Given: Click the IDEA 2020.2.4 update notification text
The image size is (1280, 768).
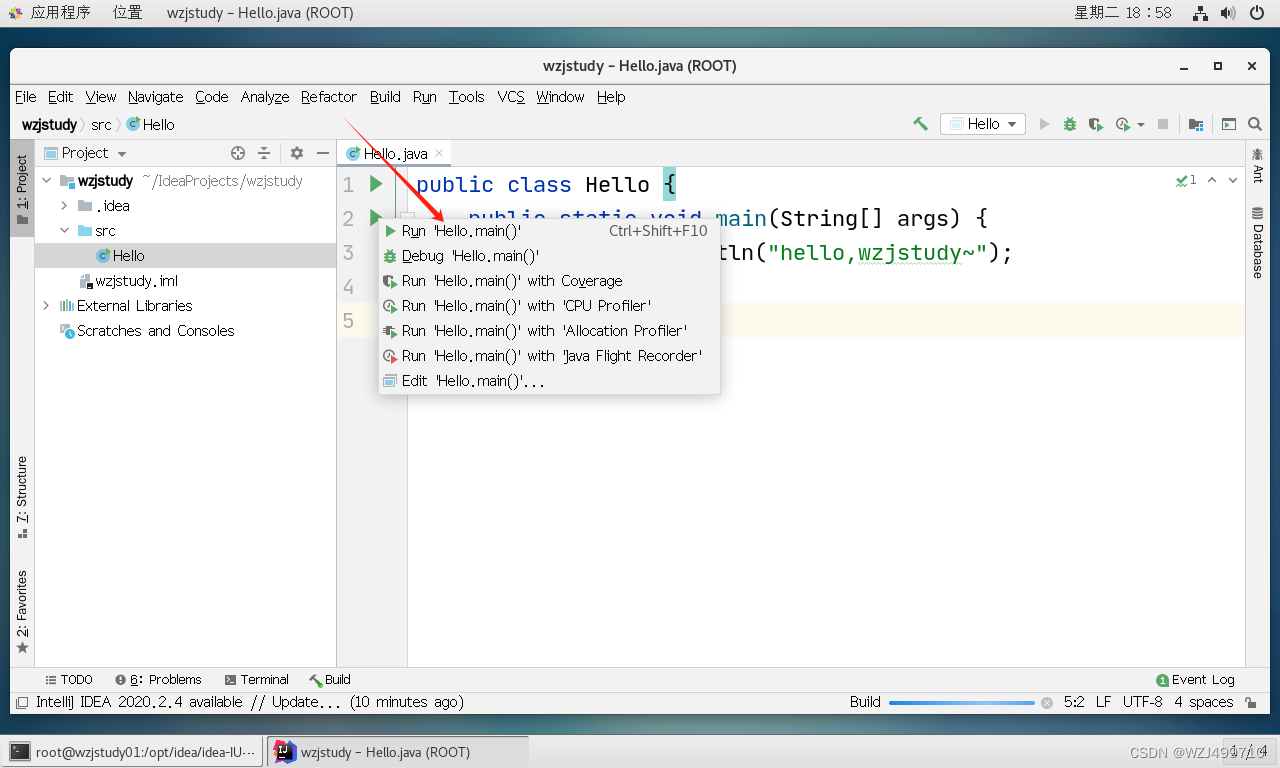Looking at the screenshot, I should click(250, 702).
